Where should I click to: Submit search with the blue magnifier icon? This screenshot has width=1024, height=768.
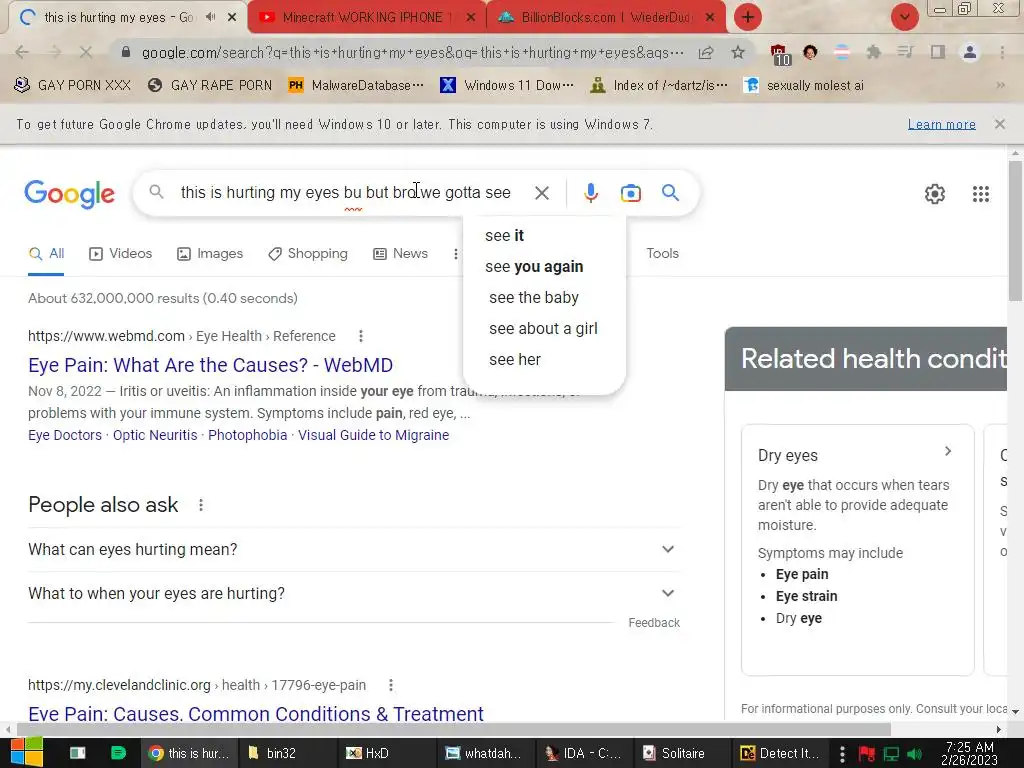click(x=670, y=193)
